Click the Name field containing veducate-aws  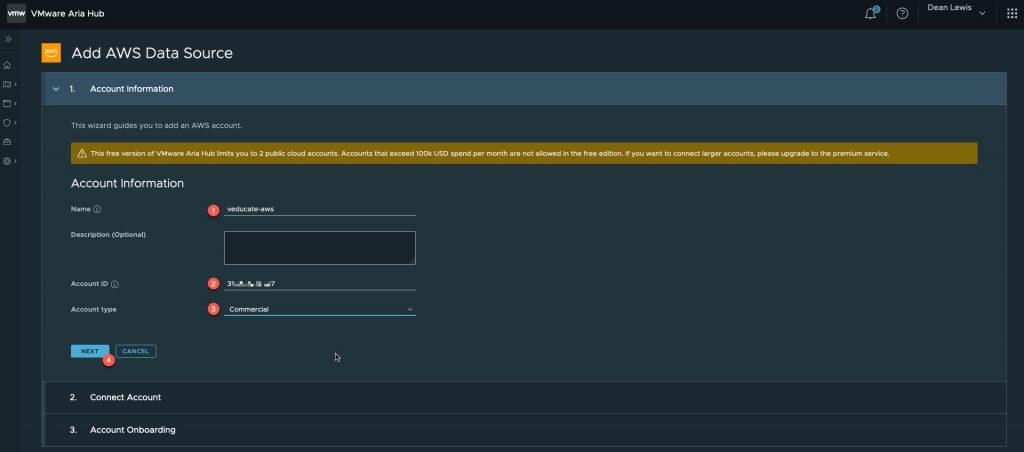coord(319,210)
